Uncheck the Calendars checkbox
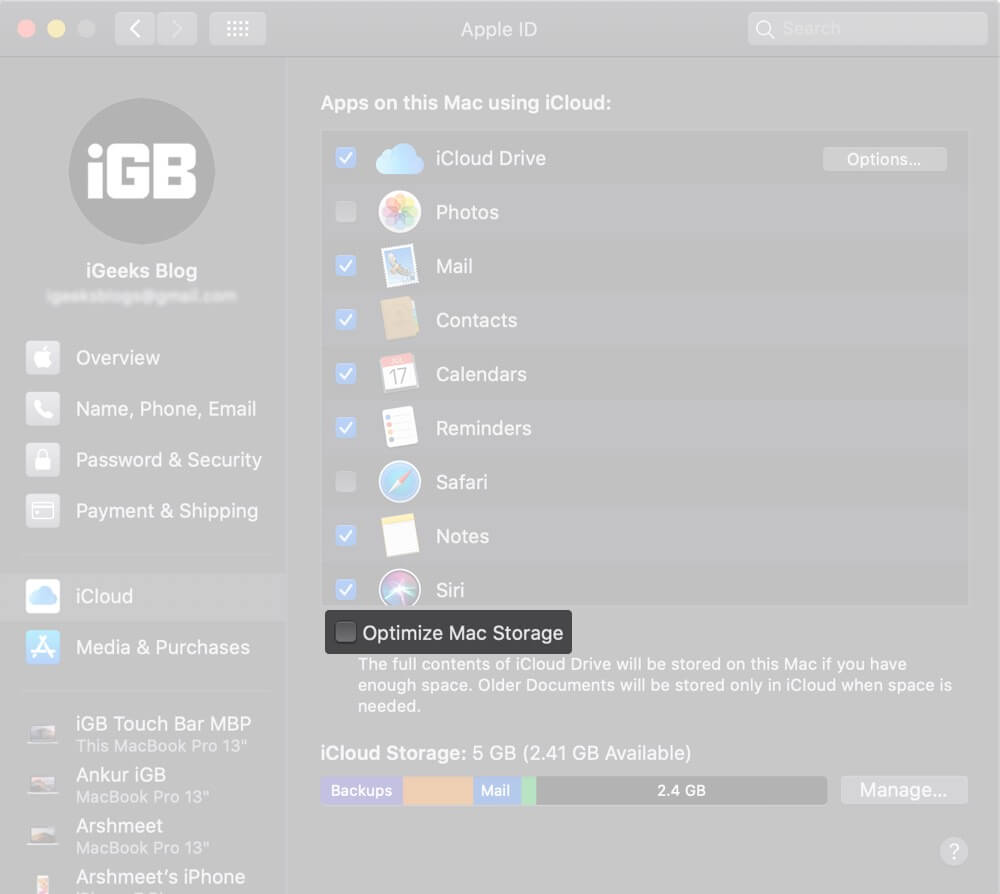 click(346, 373)
